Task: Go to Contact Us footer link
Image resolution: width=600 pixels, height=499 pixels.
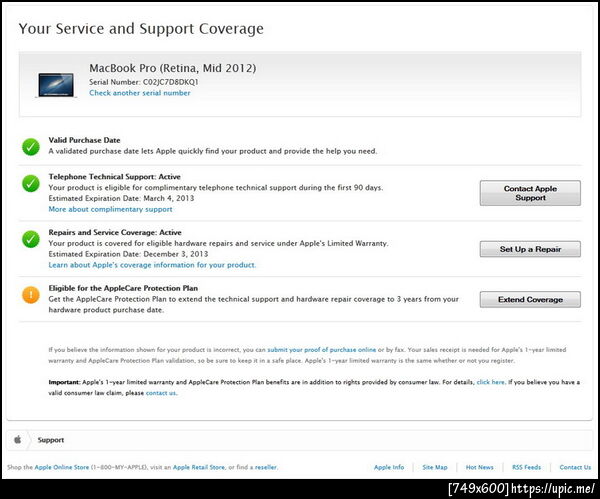Action: (x=575, y=467)
